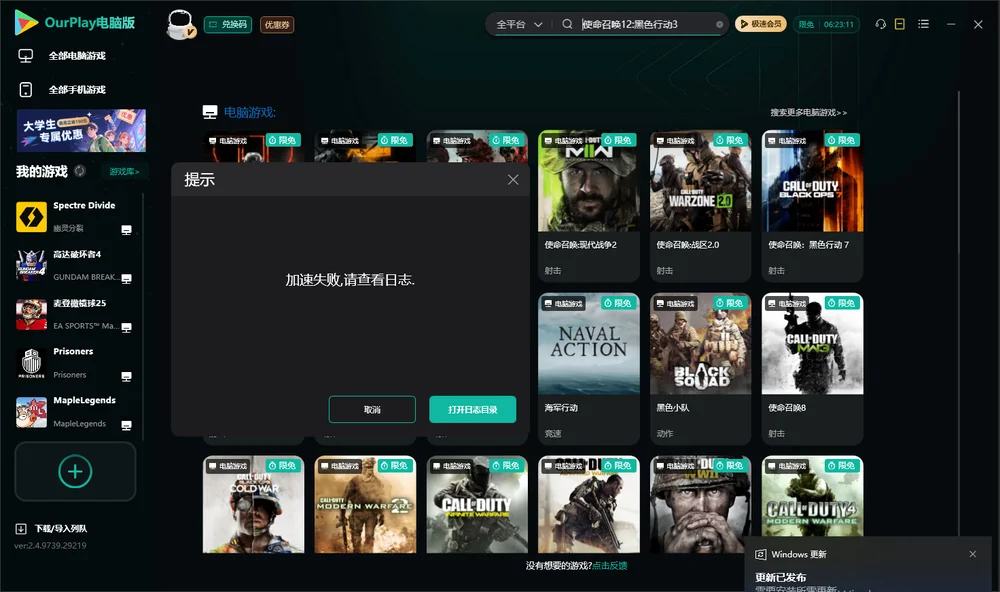Image resolution: width=1000 pixels, height=592 pixels.
Task: Expand the 全平台 platform dropdown
Action: (519, 24)
